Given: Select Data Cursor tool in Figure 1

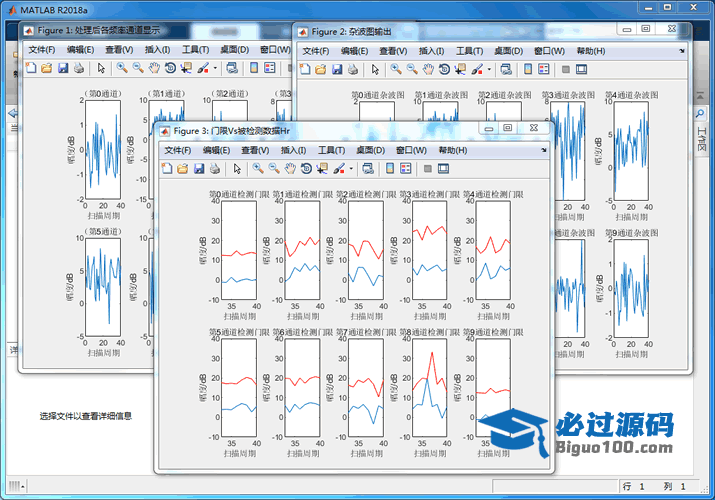Looking at the screenshot, I should [186, 68].
